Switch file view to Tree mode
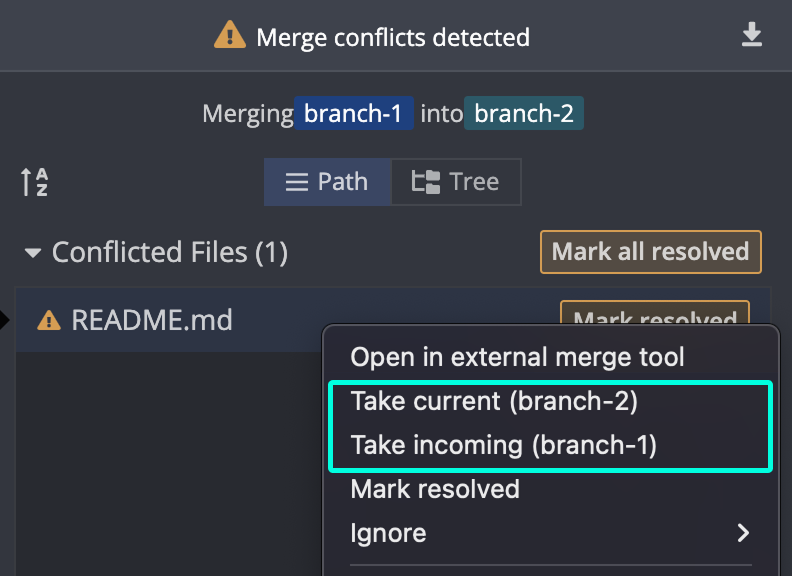 pyautogui.click(x=456, y=182)
